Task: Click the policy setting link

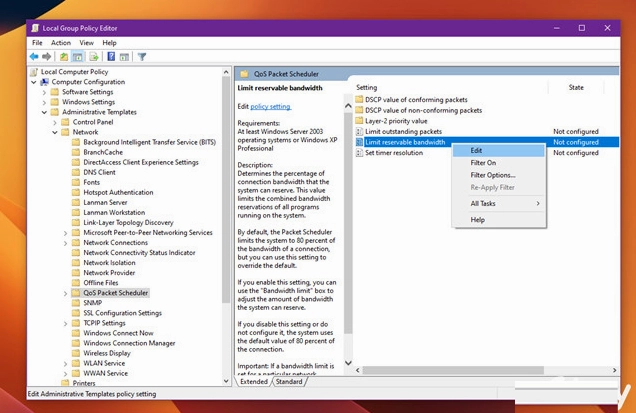Action: click(271, 107)
